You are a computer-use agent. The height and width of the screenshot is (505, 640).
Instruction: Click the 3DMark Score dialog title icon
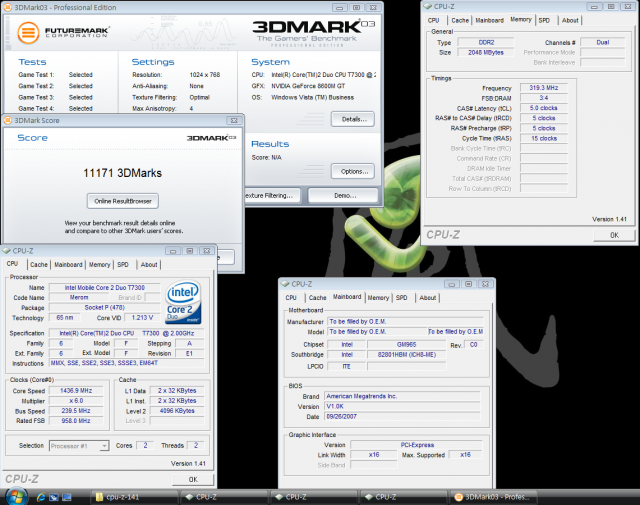pyautogui.click(x=8, y=120)
